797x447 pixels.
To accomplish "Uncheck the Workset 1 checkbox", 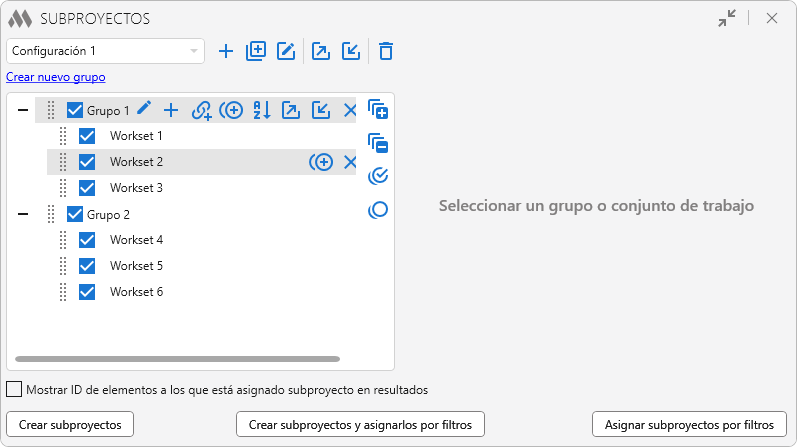I will pos(87,136).
